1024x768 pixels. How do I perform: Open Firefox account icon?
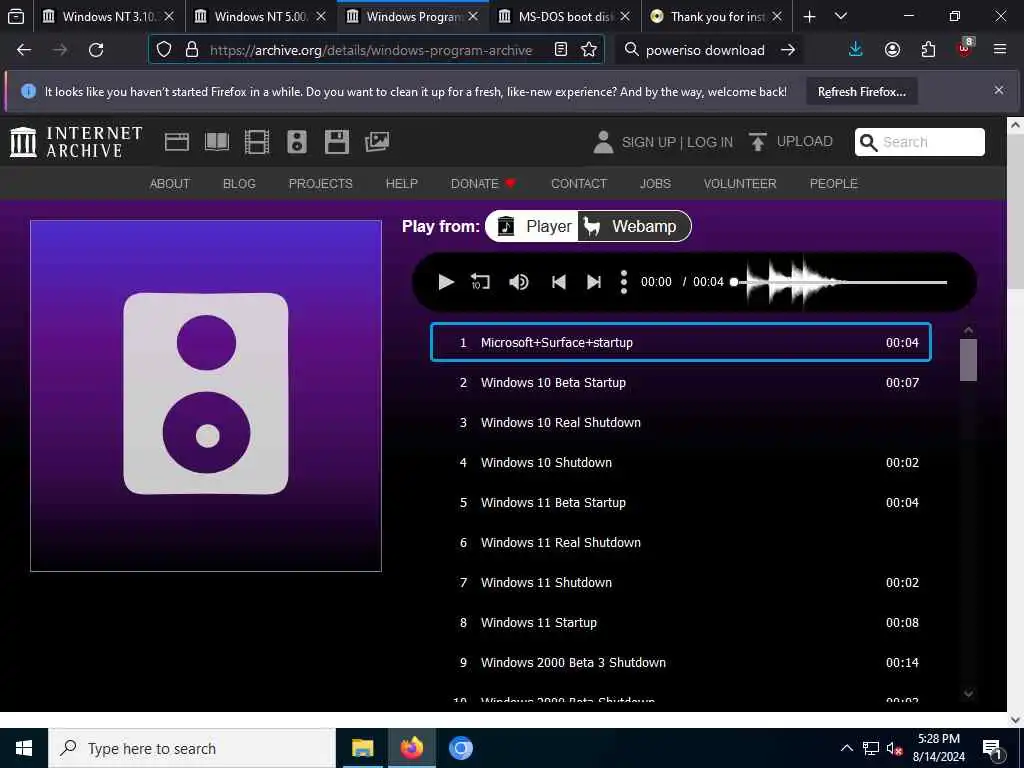[x=892, y=50]
